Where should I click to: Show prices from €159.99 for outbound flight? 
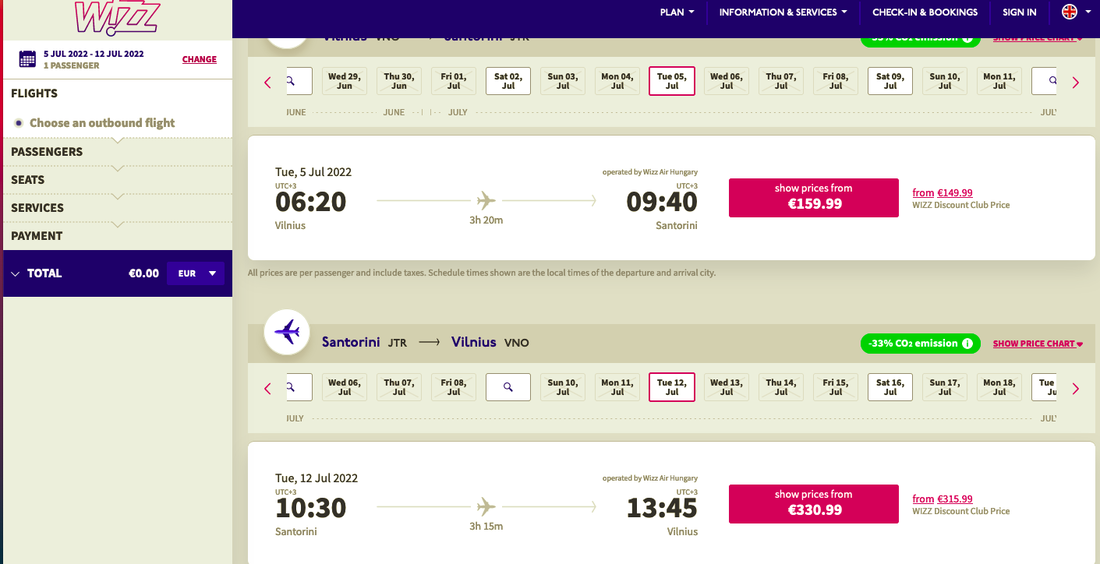pos(813,197)
